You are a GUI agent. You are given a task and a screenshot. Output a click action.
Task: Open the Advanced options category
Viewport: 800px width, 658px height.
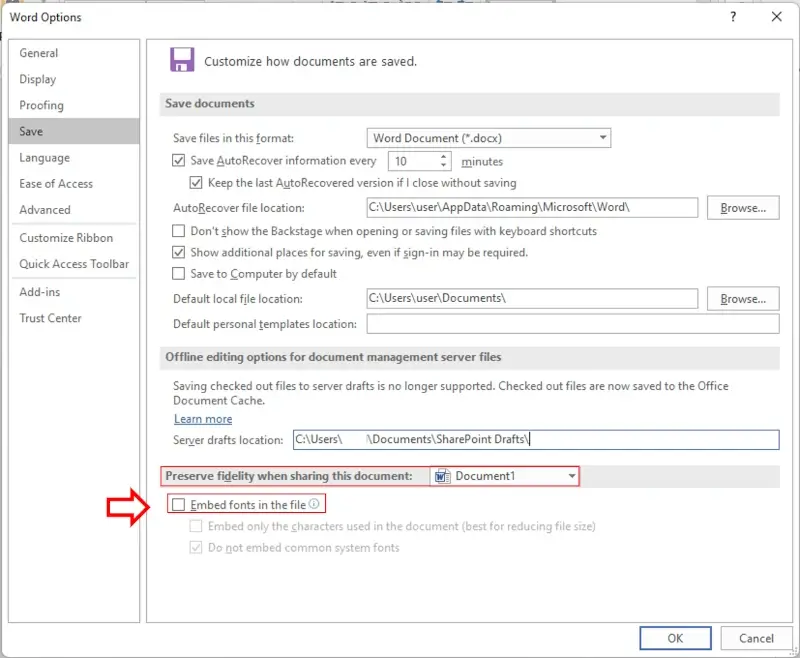74,210
